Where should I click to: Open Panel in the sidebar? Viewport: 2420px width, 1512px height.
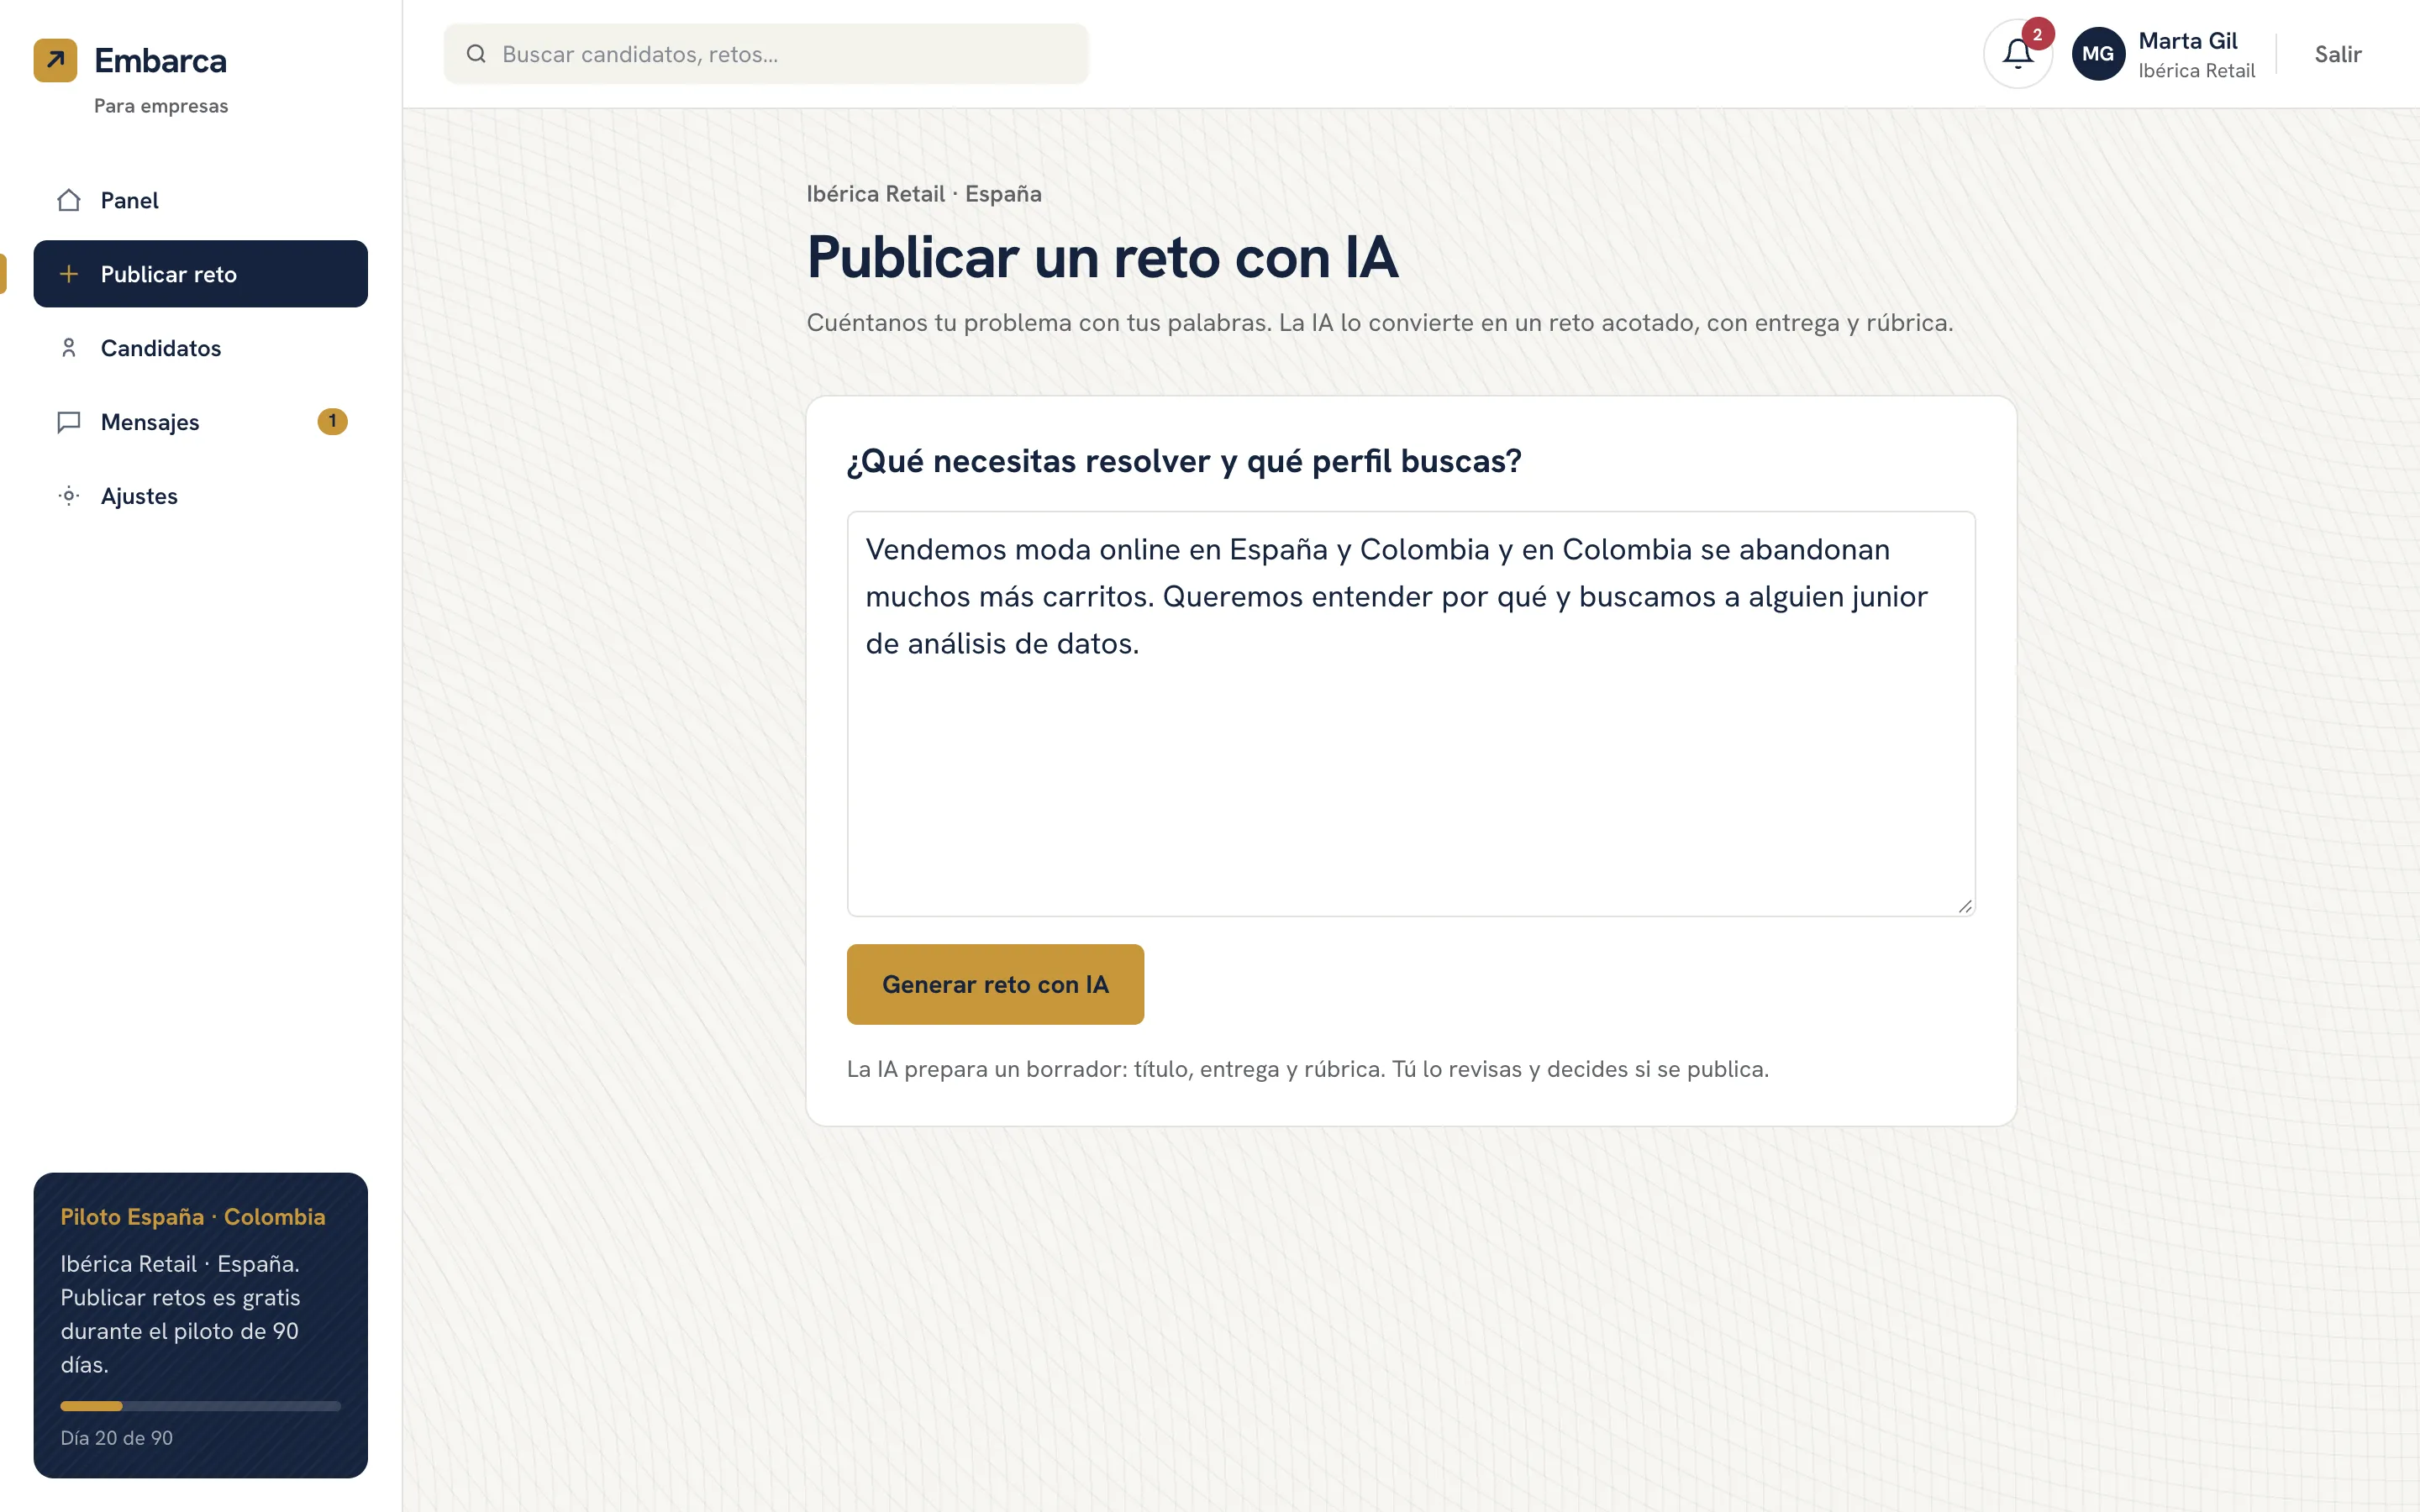coord(201,200)
